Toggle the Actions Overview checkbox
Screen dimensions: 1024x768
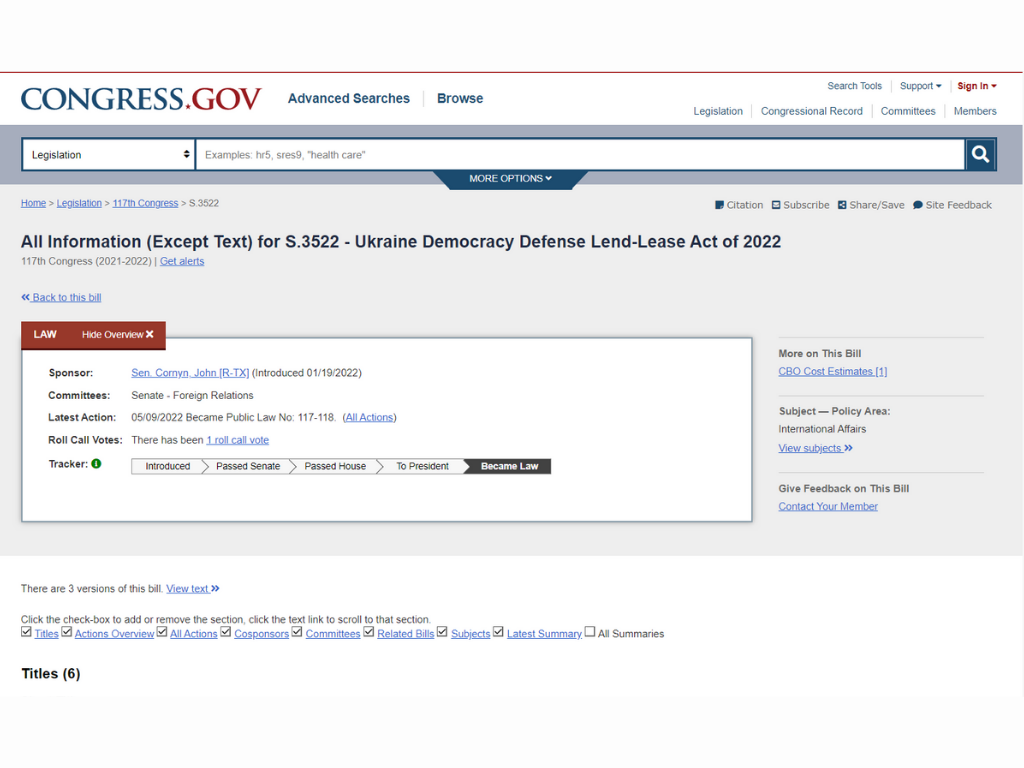[67, 632]
